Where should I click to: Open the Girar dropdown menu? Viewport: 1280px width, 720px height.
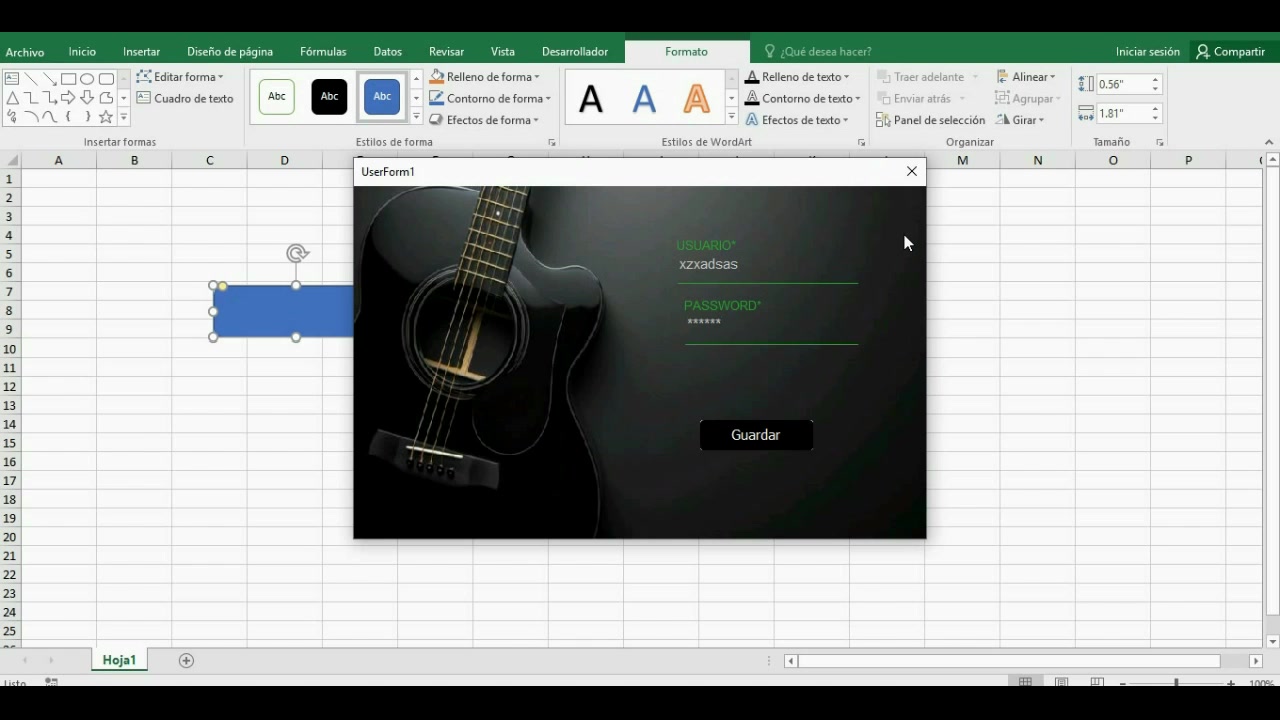[x=1023, y=119]
